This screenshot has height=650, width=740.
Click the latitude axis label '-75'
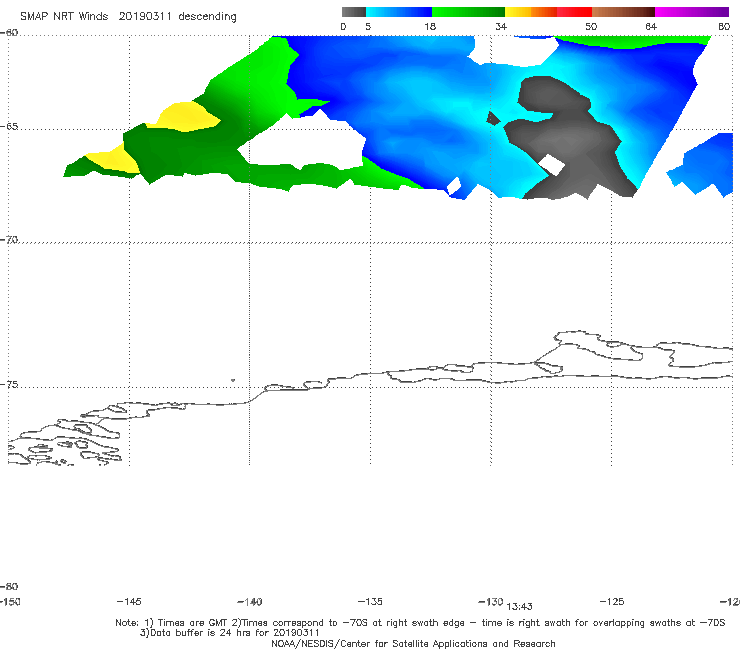(x=9, y=384)
